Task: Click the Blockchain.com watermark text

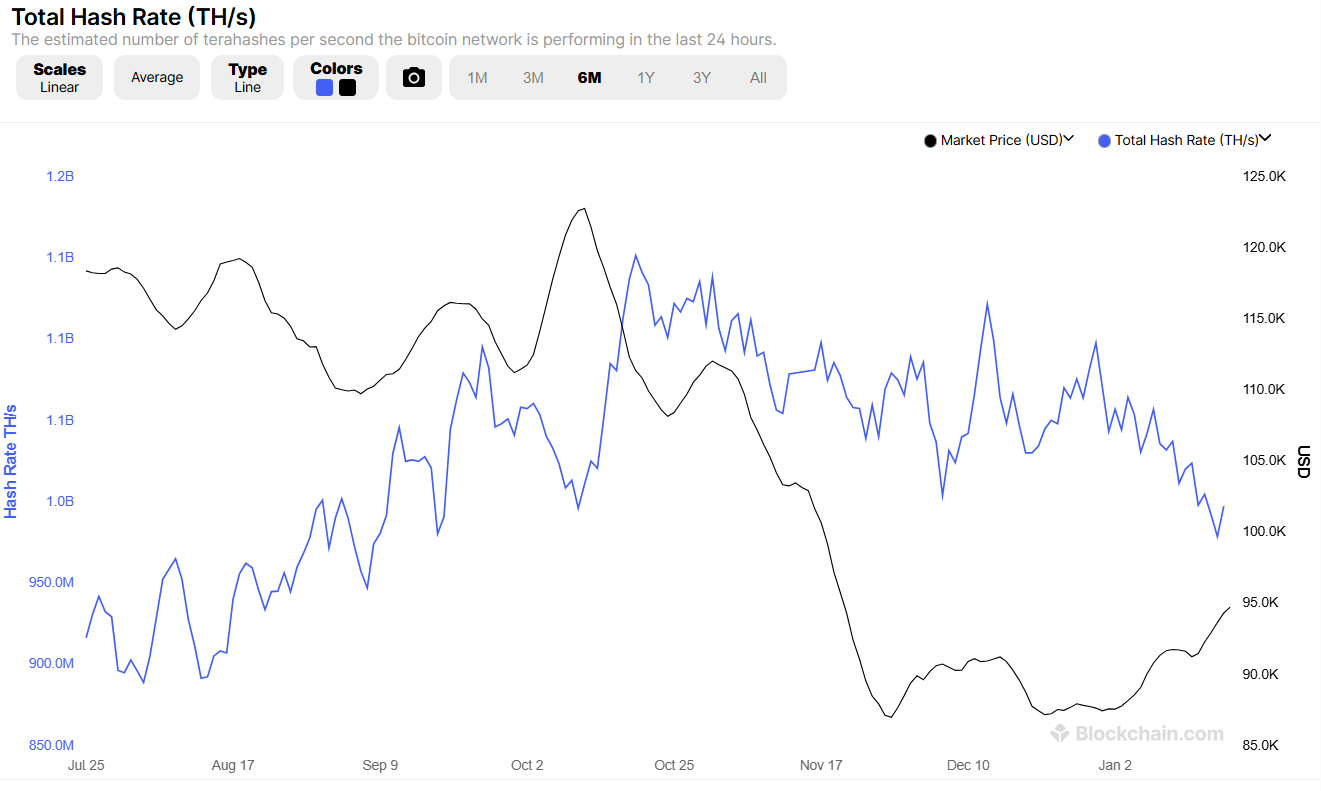Action: coord(1149,734)
